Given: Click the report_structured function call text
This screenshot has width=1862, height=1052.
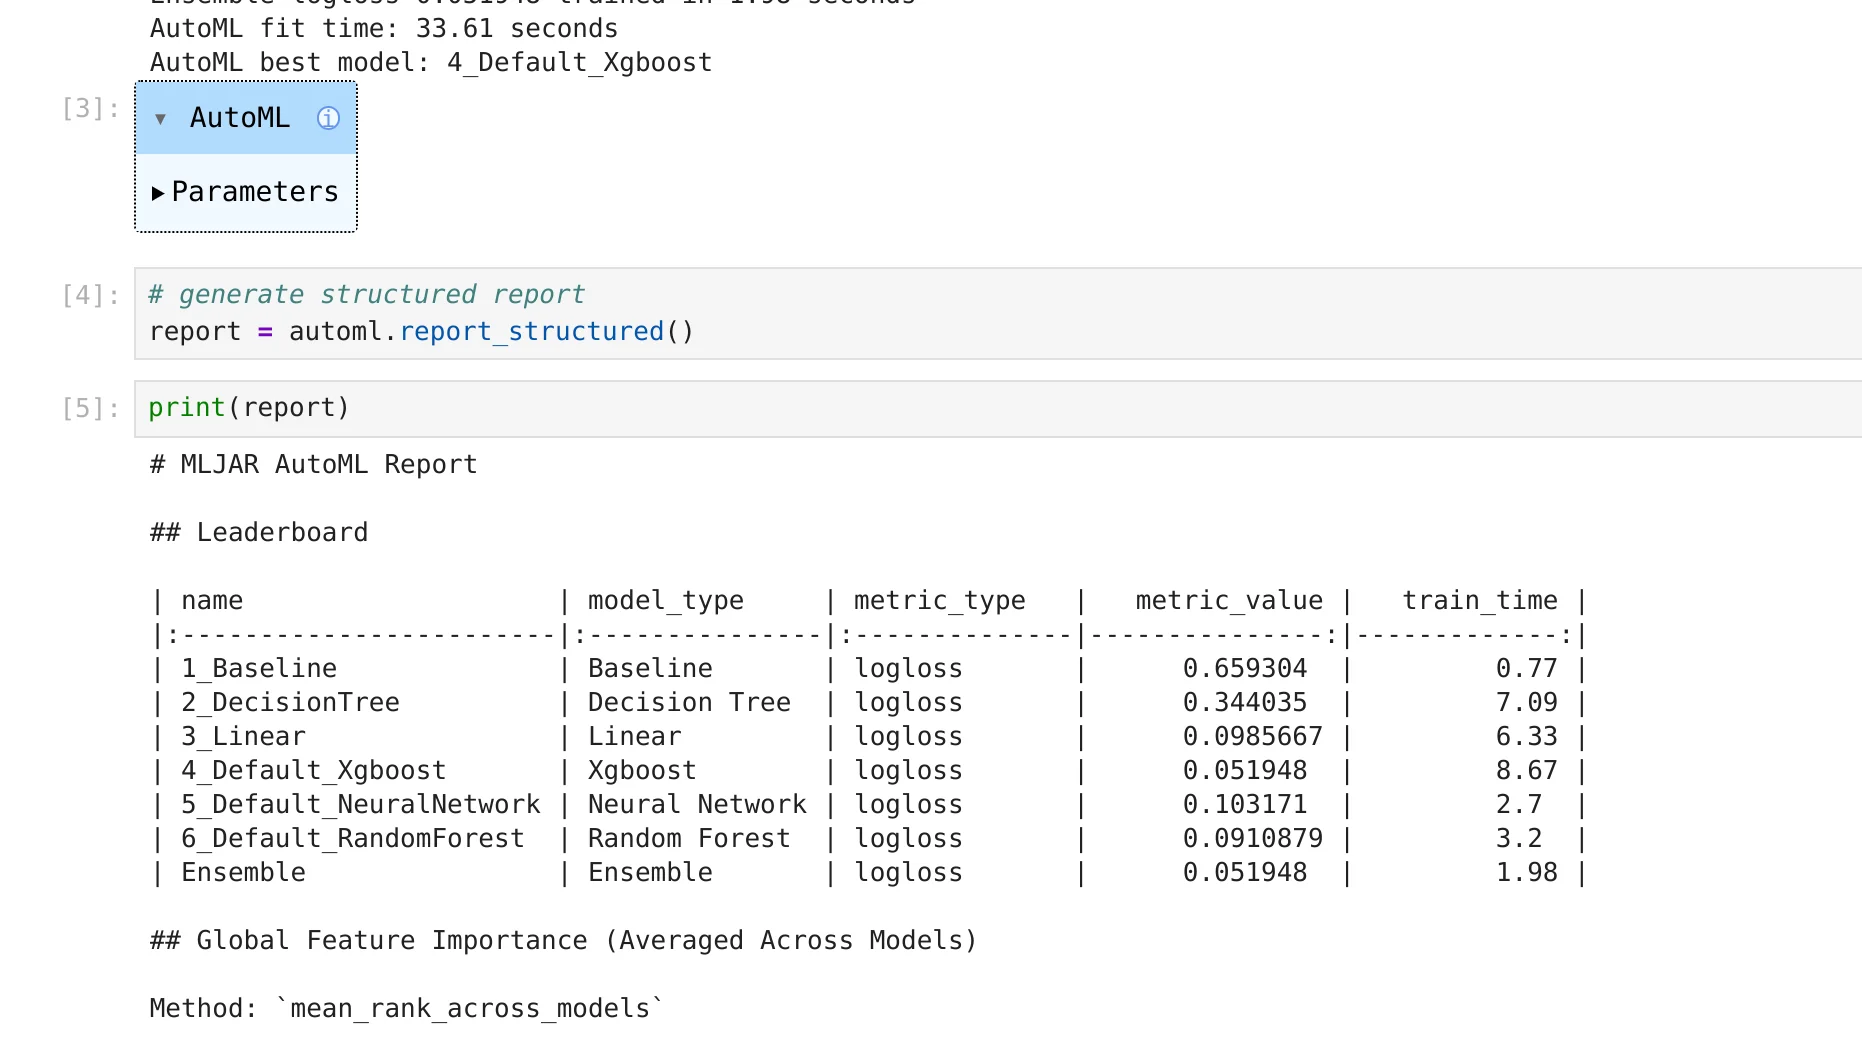Looking at the screenshot, I should [x=531, y=331].
